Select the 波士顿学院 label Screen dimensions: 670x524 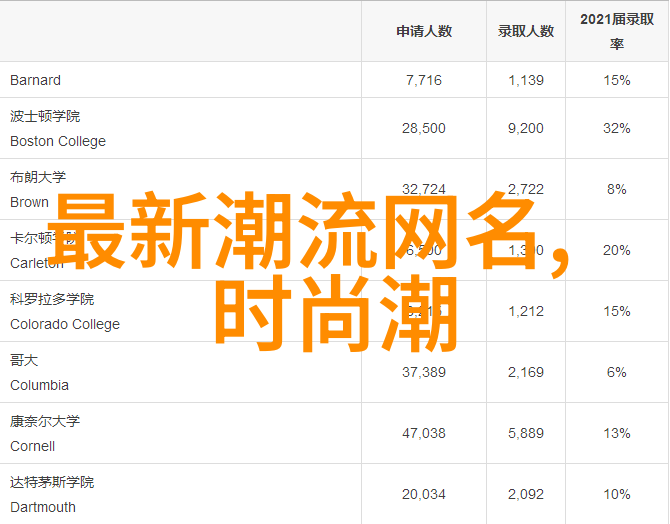(x=45, y=116)
